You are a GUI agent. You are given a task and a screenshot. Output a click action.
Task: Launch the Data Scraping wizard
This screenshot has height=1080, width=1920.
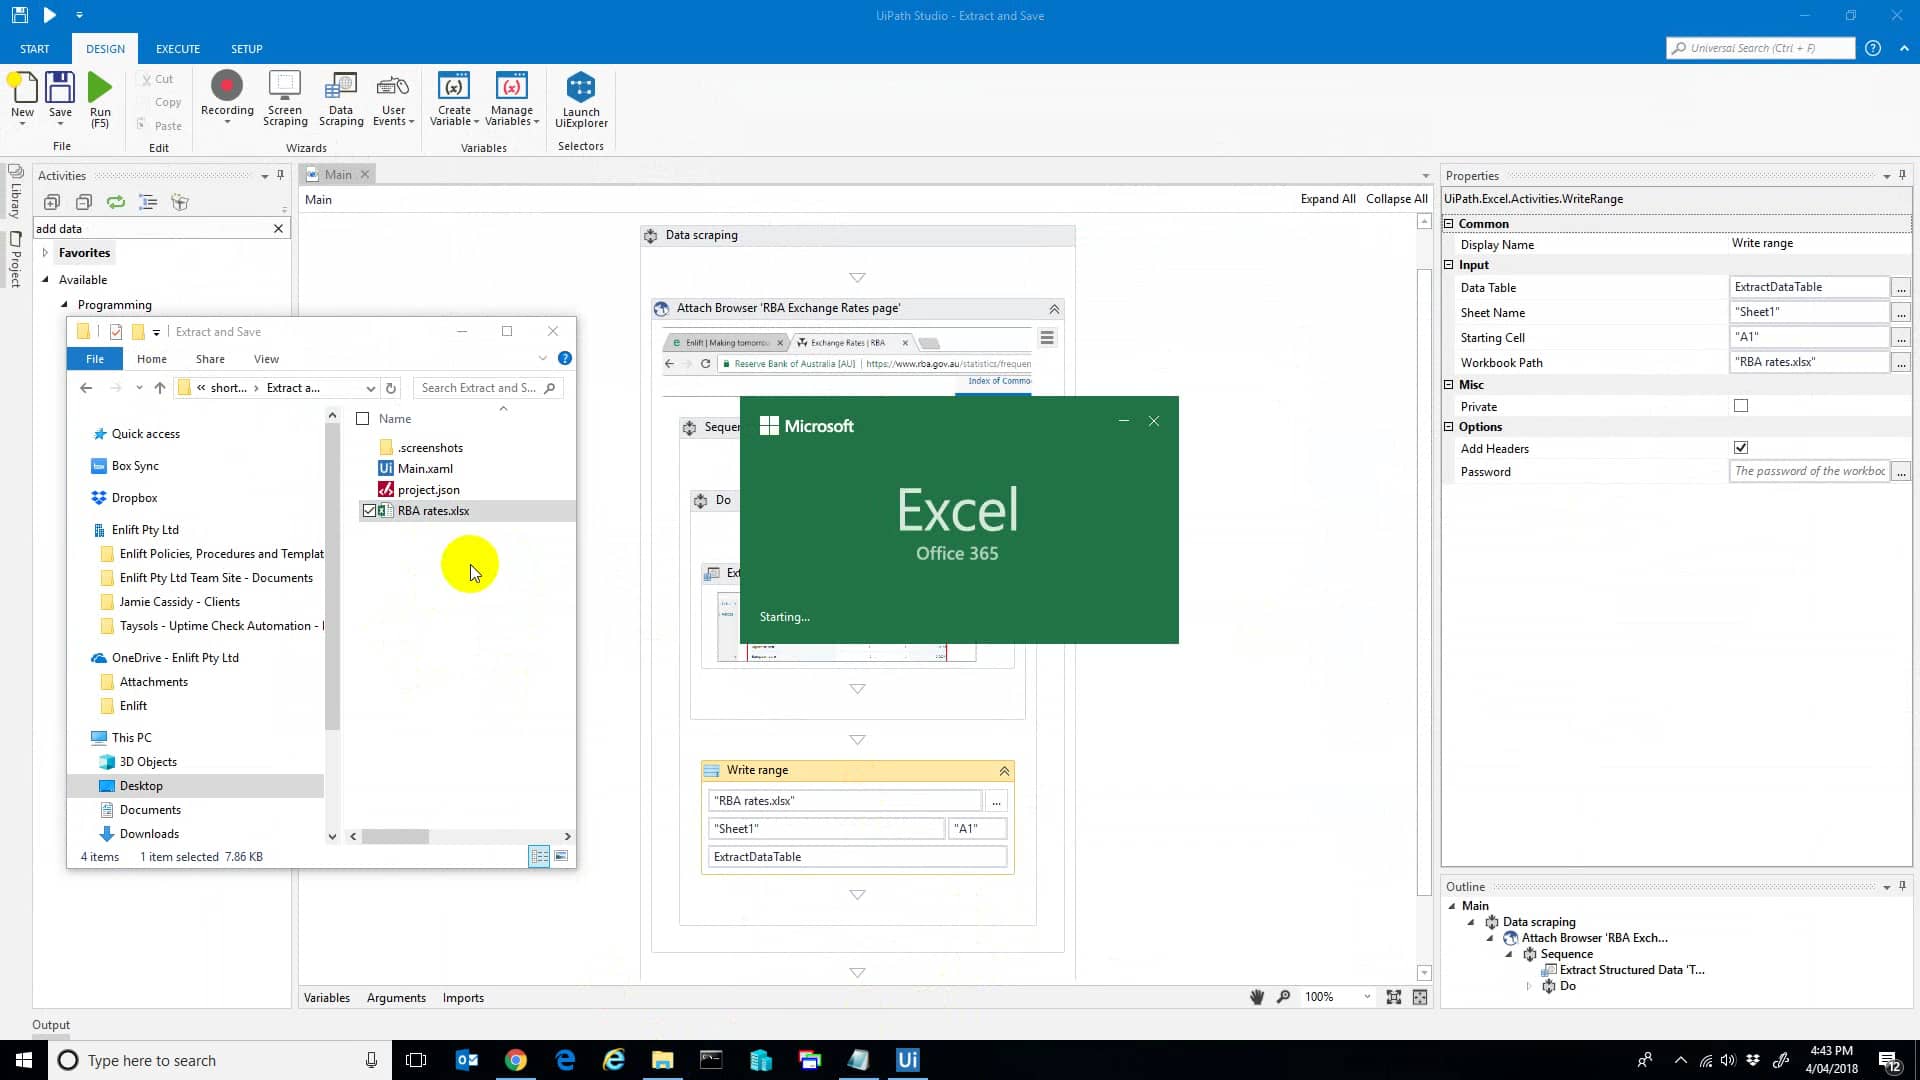click(x=341, y=97)
